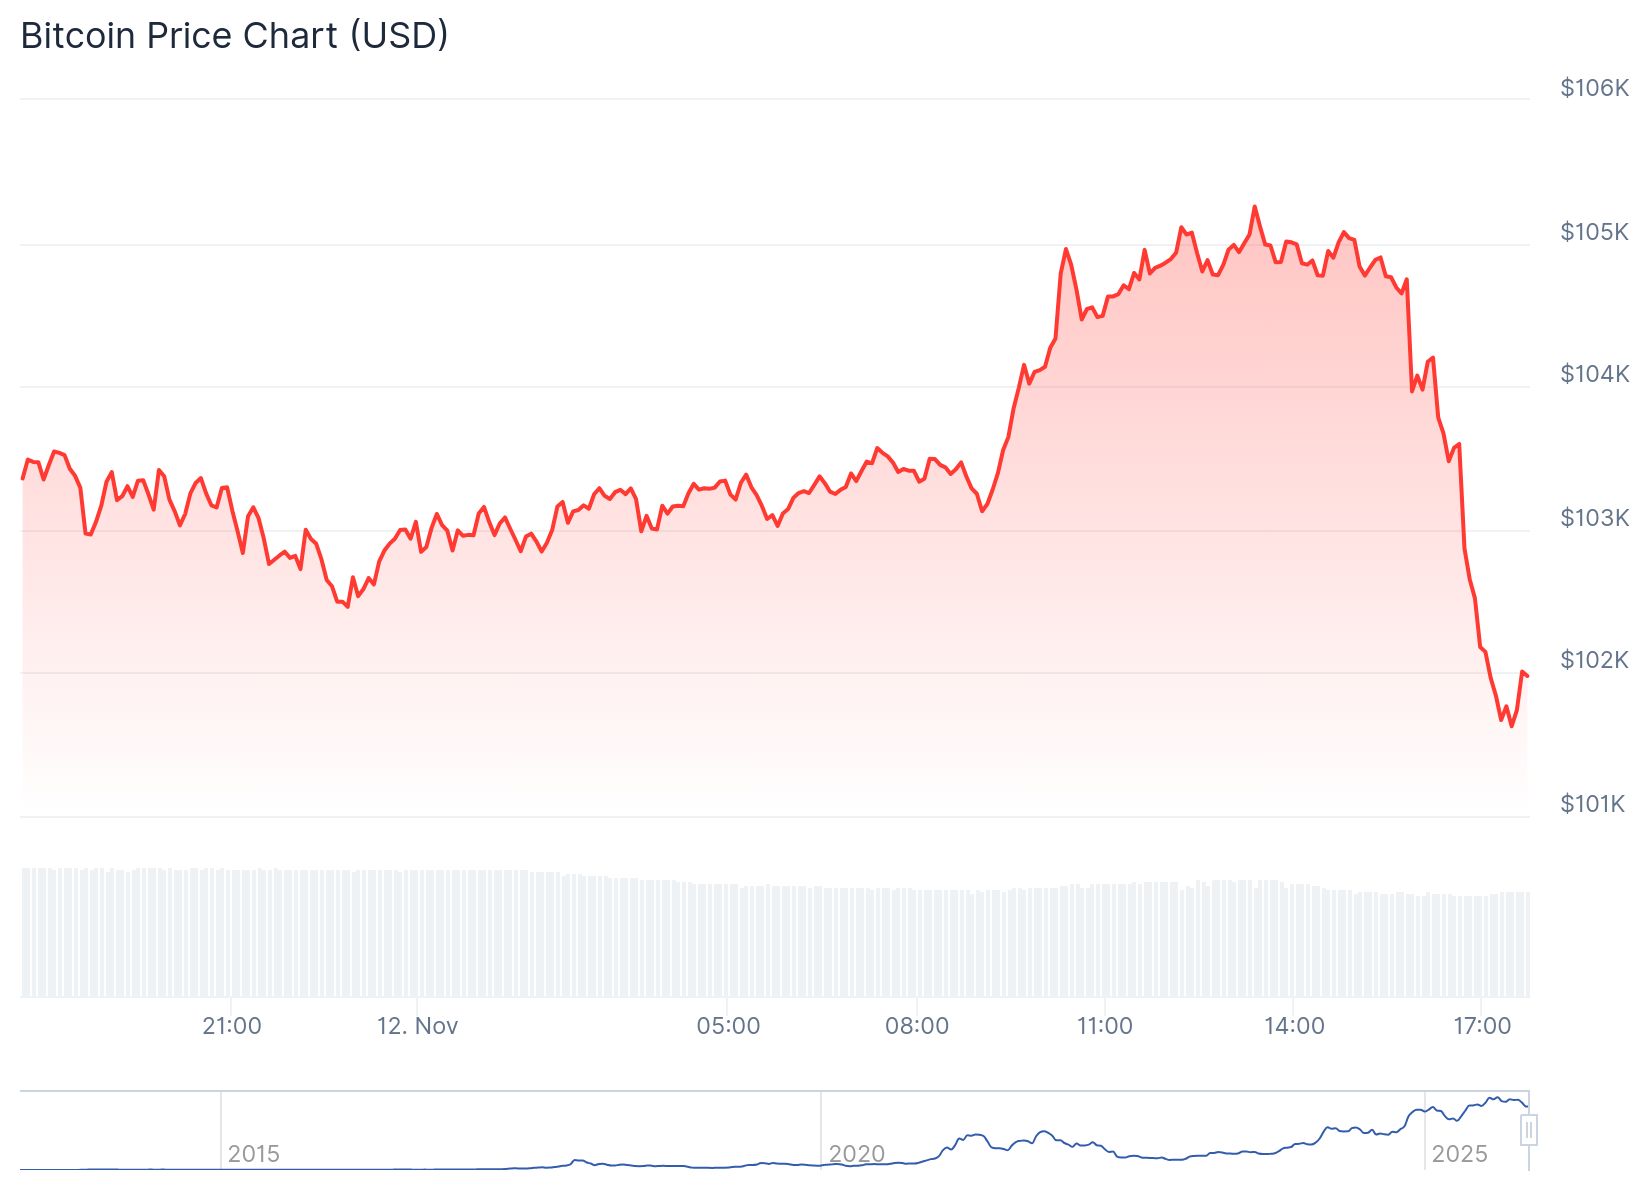This screenshot has height=1200, width=1644.
Task: Click the Bitcoin Price Chart (USD) title
Action: point(234,36)
